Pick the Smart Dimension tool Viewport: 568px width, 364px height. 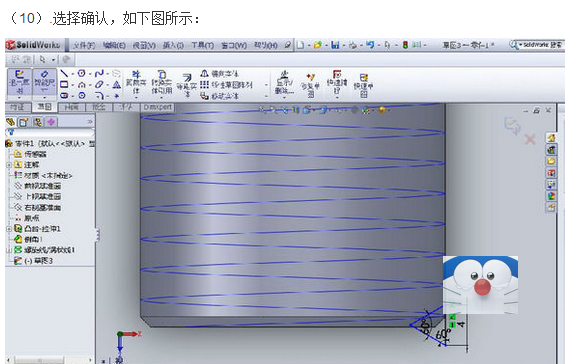tap(45, 84)
